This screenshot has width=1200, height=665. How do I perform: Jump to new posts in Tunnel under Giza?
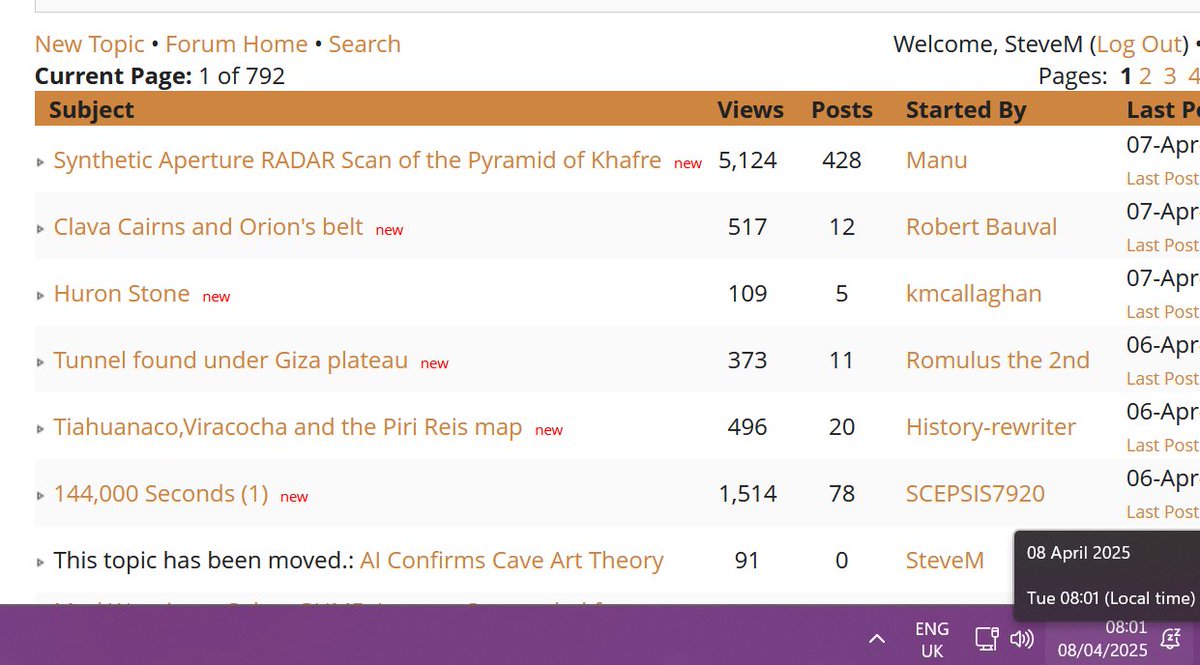click(x=434, y=363)
